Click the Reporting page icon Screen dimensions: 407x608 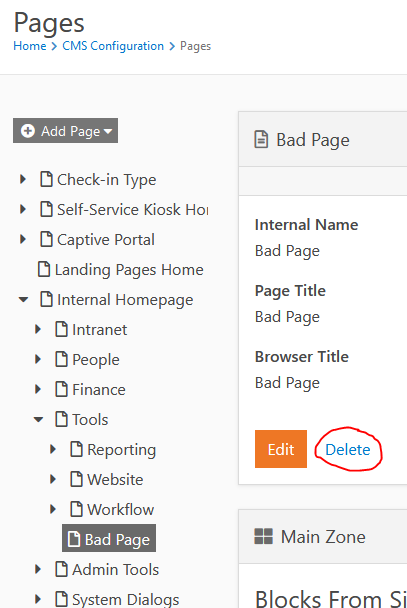click(x=76, y=449)
